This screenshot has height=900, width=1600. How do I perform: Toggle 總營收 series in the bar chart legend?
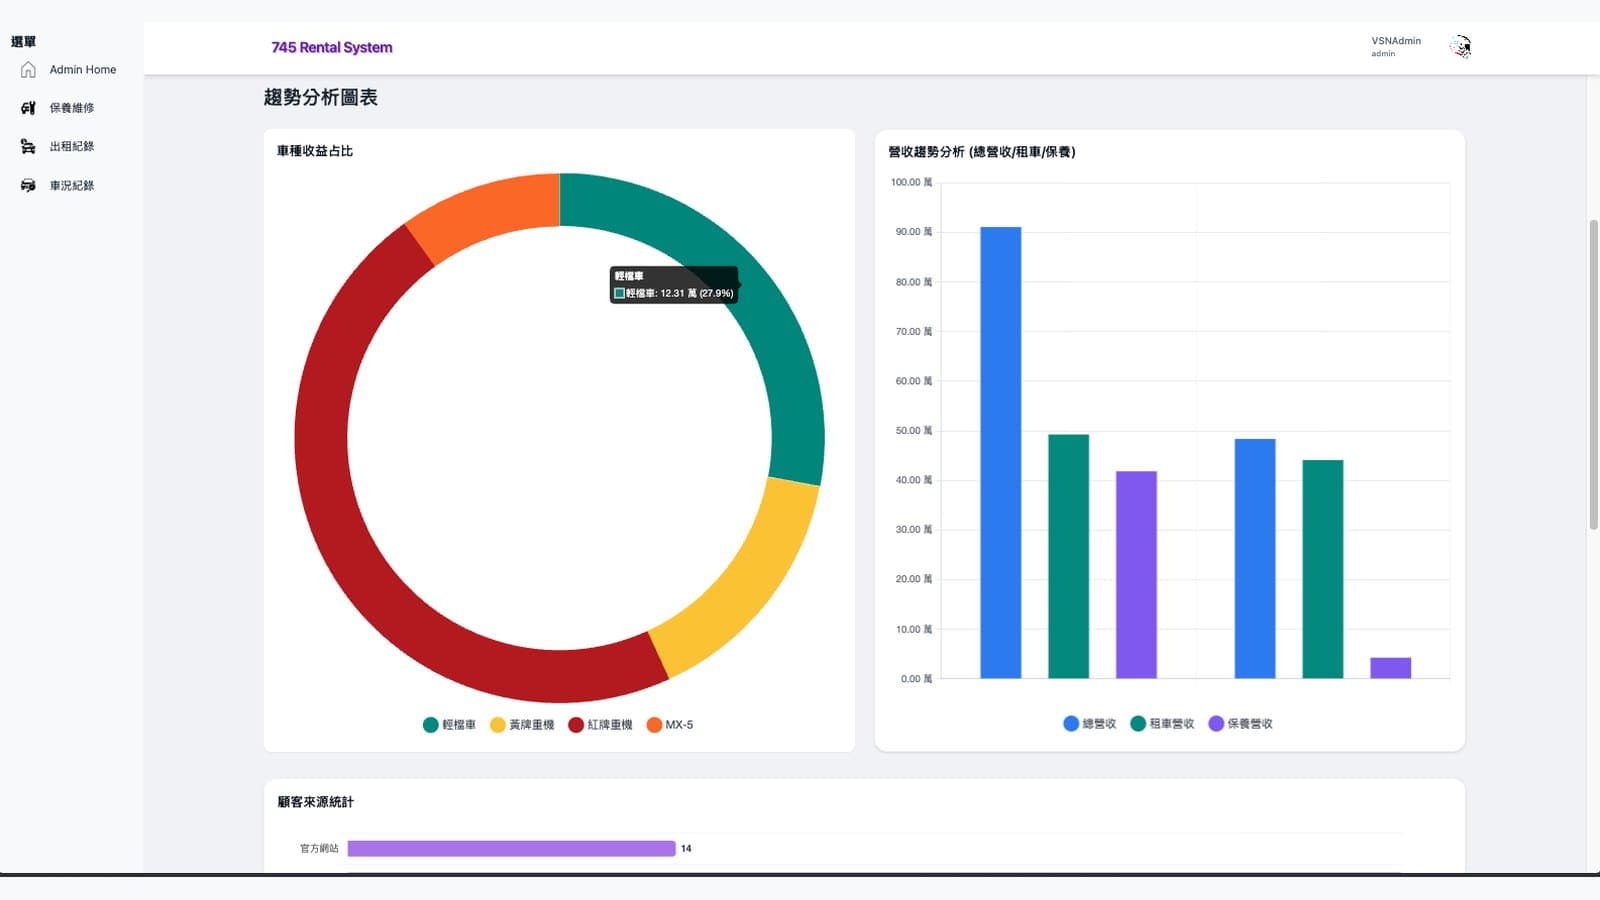(x=1089, y=724)
